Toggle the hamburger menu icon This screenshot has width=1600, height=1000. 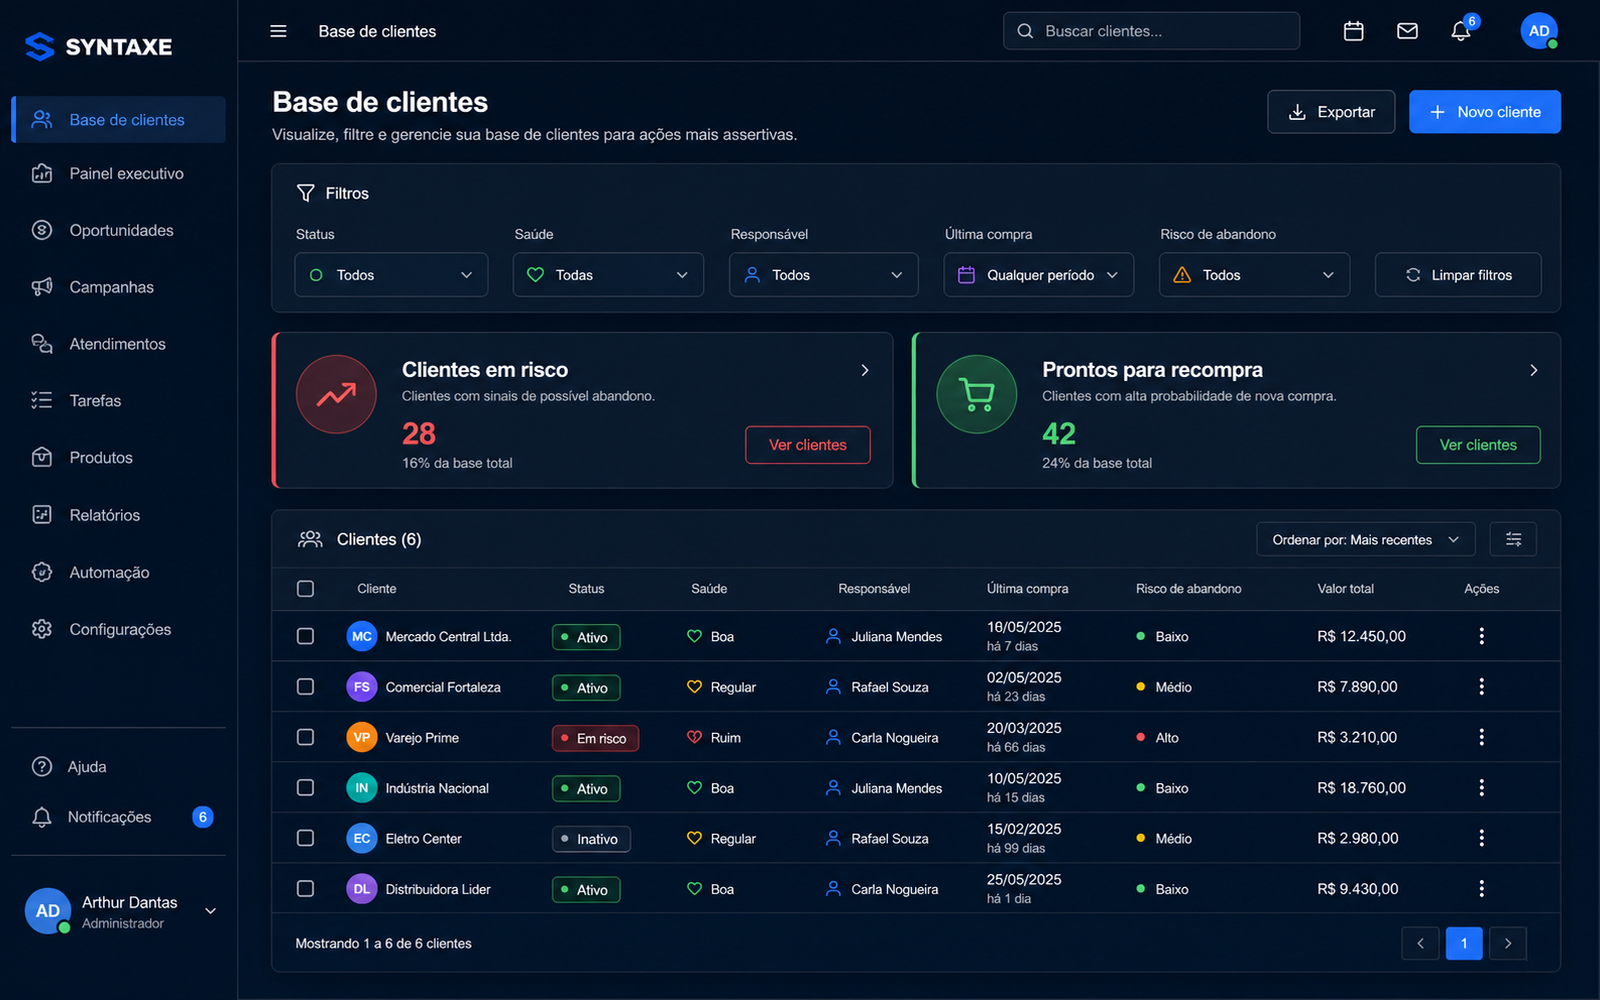(278, 31)
